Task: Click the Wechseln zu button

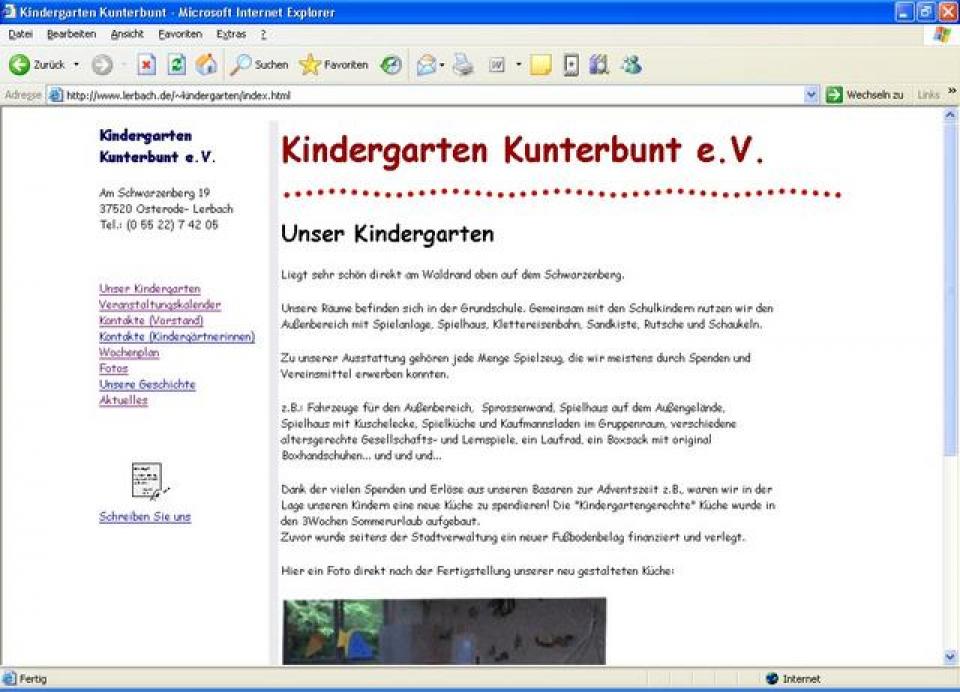Action: 865,95
